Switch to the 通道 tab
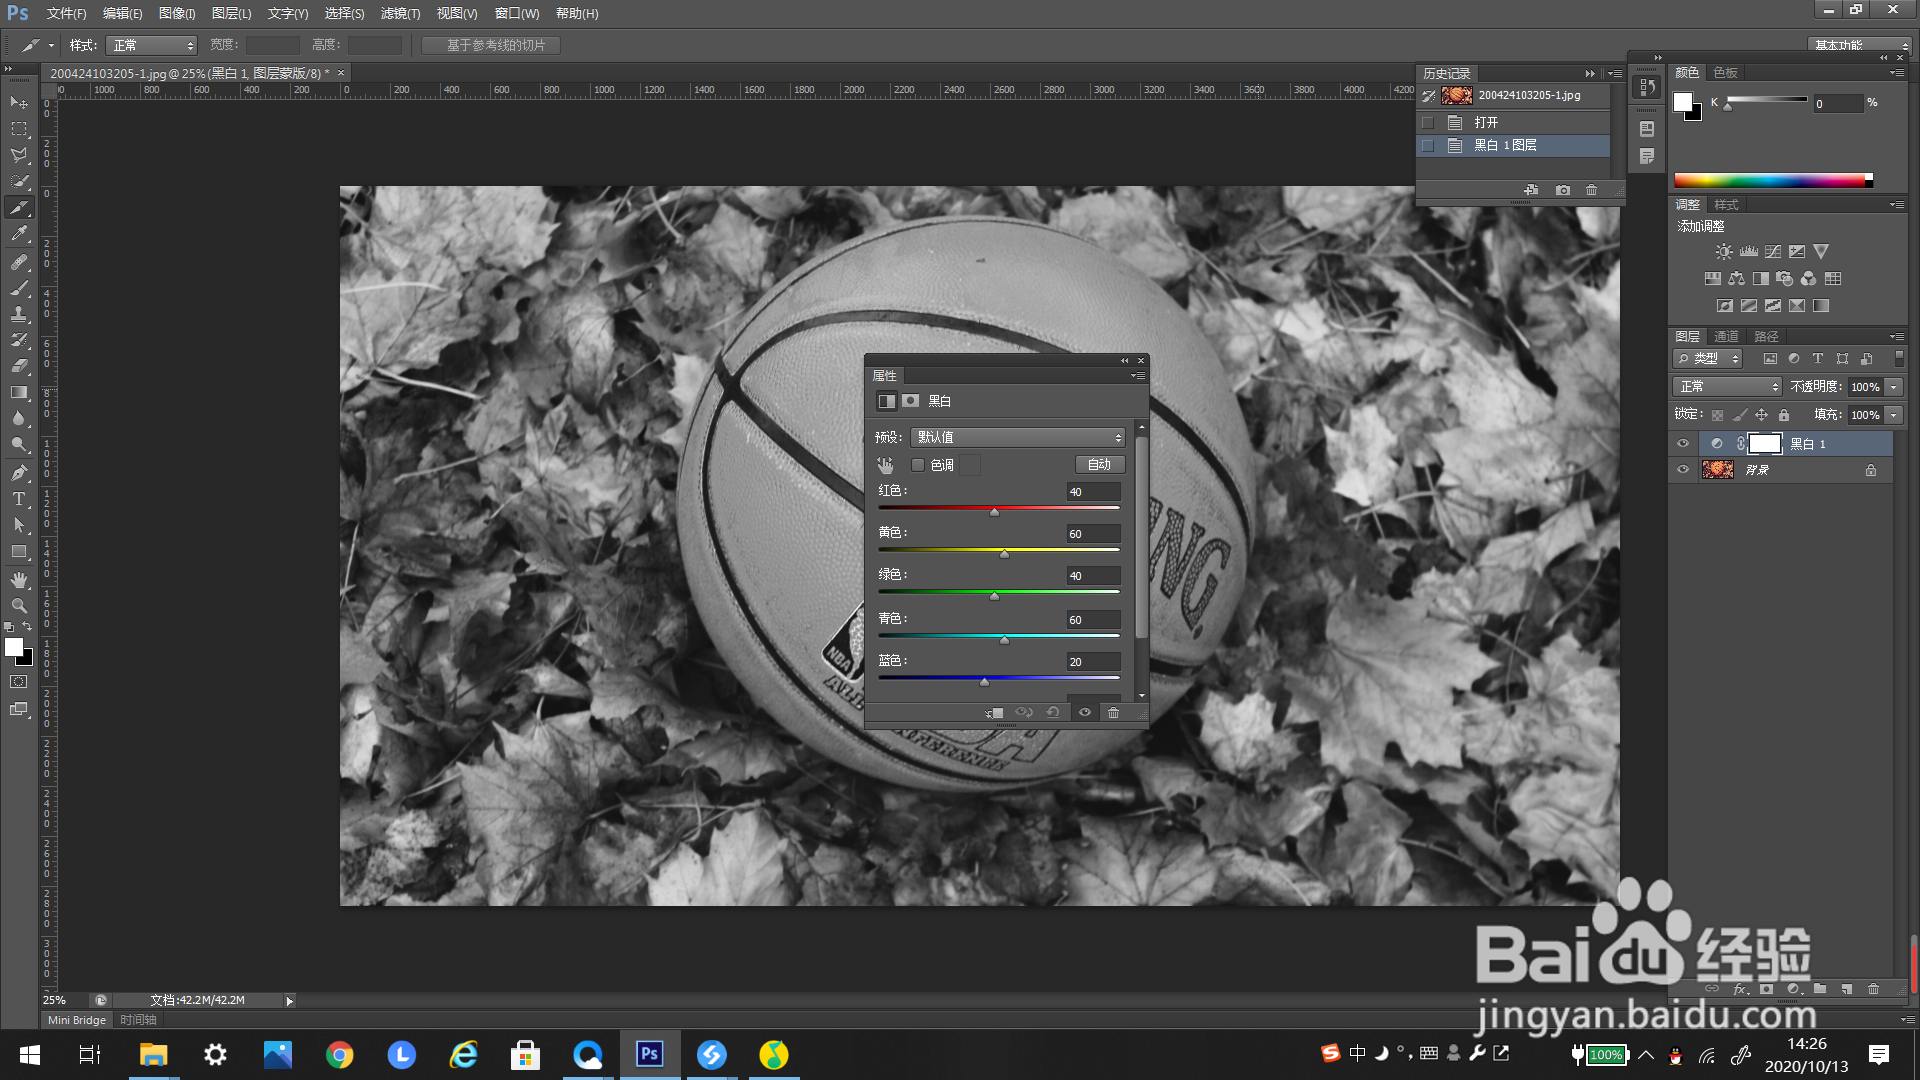The height and width of the screenshot is (1080, 1920). tap(1726, 336)
